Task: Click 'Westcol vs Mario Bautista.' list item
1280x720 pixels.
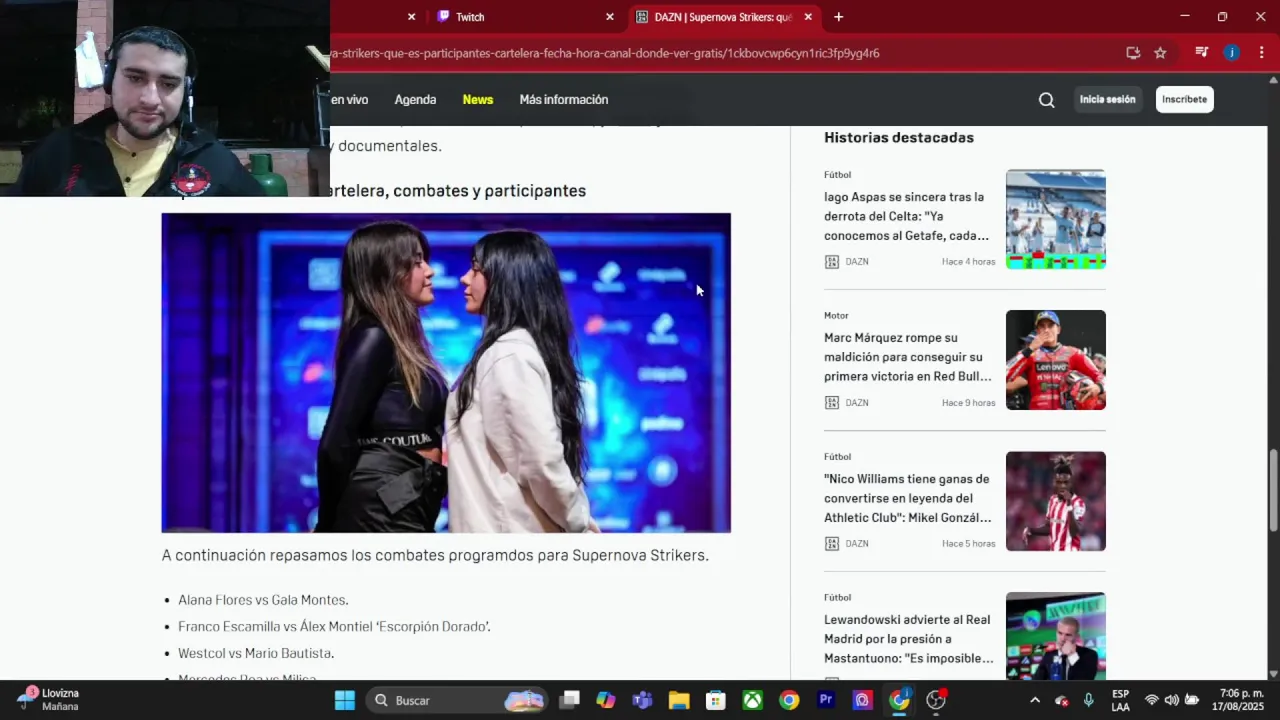Action: coord(256,653)
